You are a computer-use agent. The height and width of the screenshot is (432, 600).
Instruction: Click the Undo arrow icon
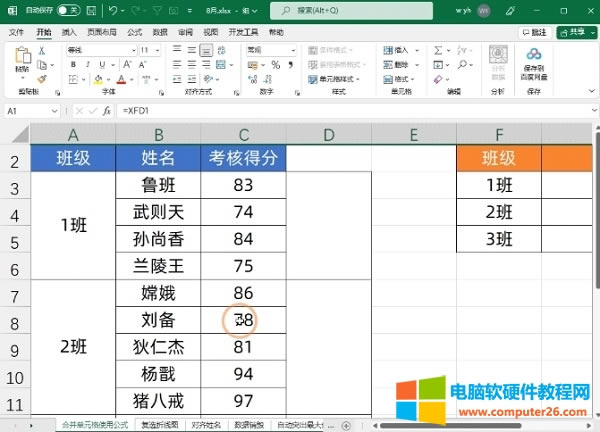coord(114,10)
